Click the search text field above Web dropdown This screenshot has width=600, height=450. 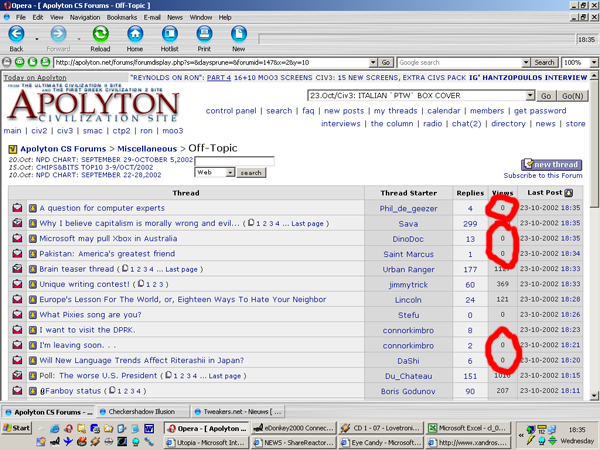pyautogui.click(x=234, y=160)
